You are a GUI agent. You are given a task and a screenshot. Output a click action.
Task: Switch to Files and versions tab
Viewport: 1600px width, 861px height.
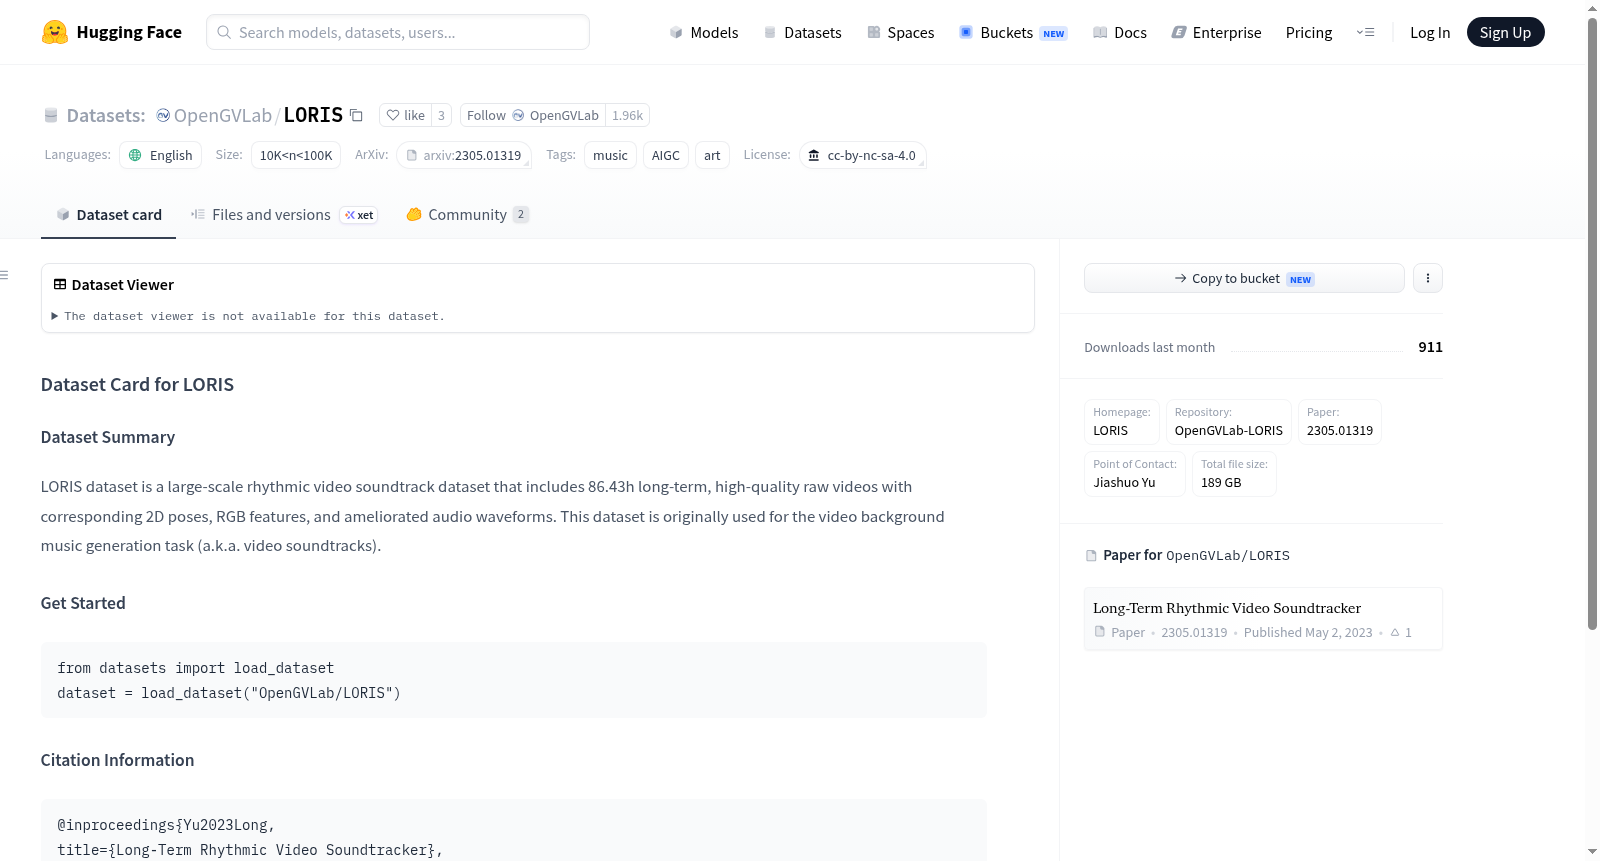point(284,215)
